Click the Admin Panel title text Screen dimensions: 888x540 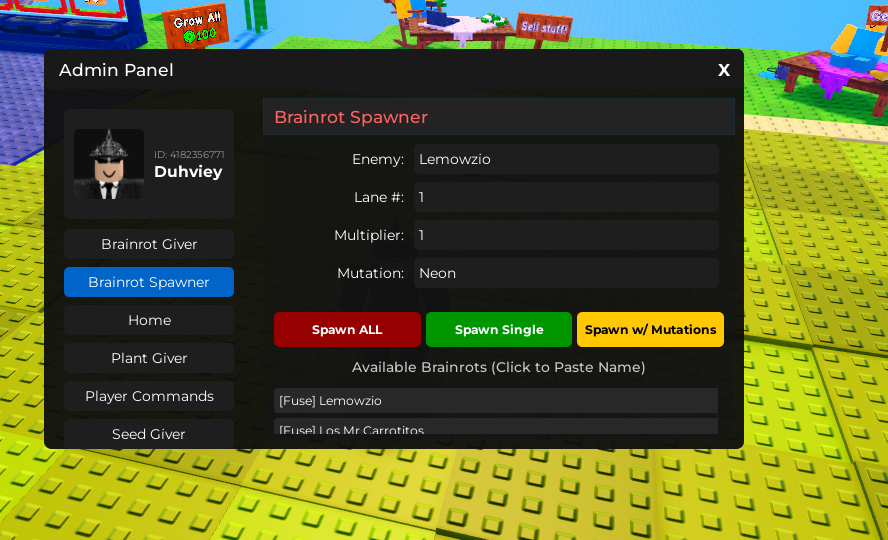click(x=116, y=70)
